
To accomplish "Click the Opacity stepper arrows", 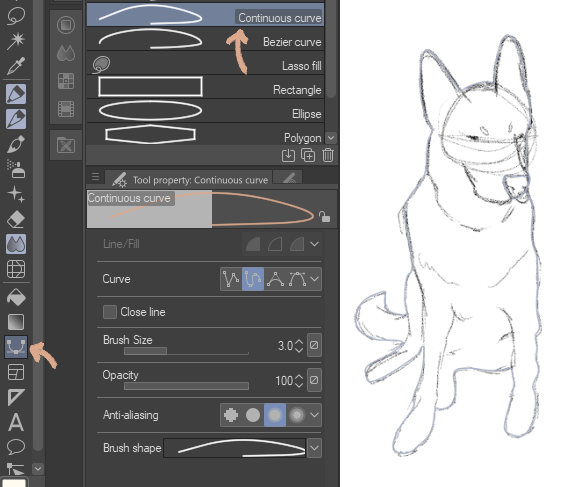I will tap(299, 381).
